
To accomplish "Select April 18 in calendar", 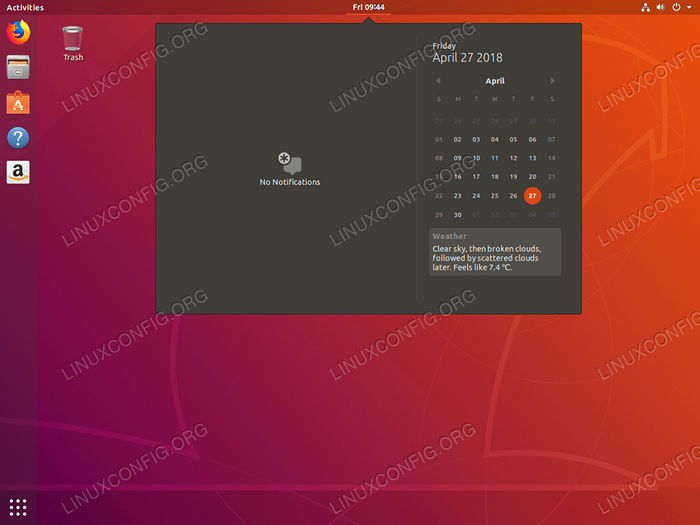I will pos(495,177).
